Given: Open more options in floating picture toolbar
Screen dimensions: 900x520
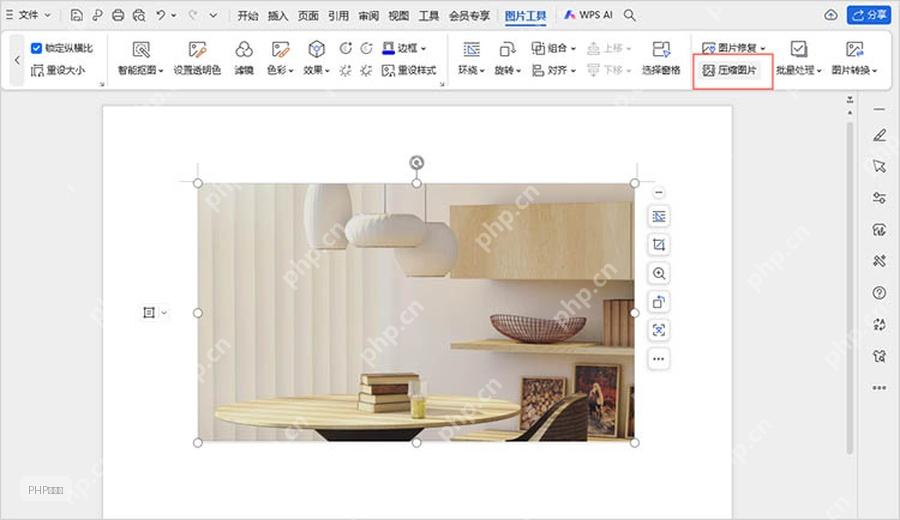Looking at the screenshot, I should (x=658, y=359).
